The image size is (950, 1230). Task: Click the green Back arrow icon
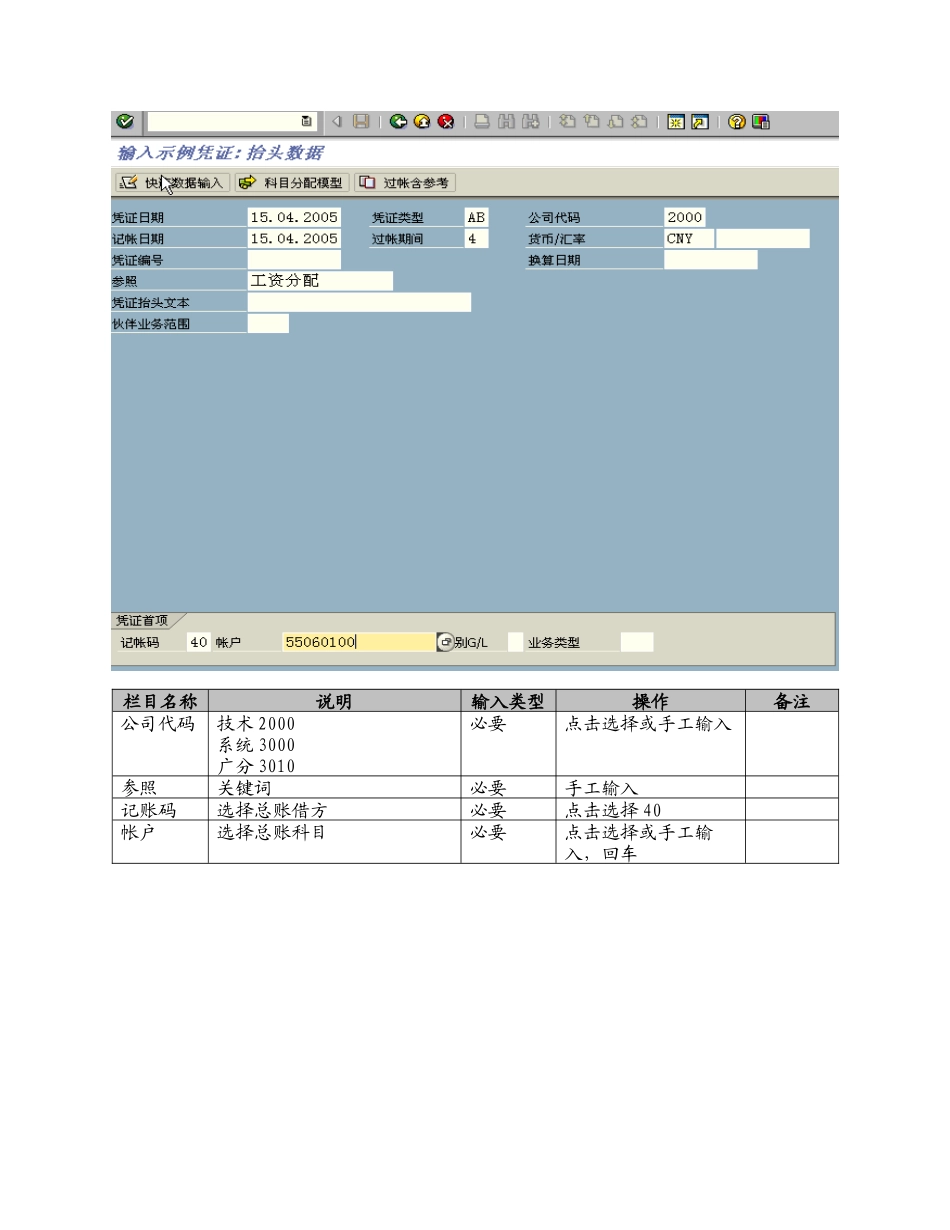398,122
